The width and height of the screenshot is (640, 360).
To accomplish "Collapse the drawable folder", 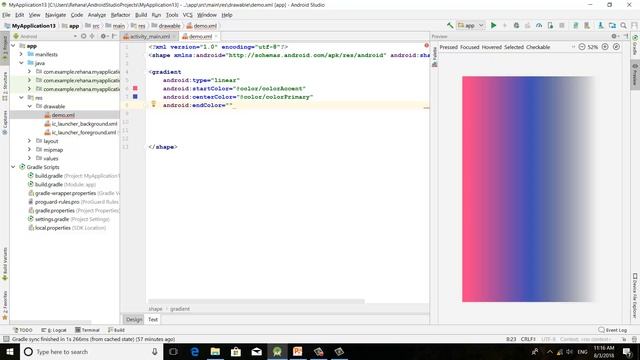I will [29, 106].
